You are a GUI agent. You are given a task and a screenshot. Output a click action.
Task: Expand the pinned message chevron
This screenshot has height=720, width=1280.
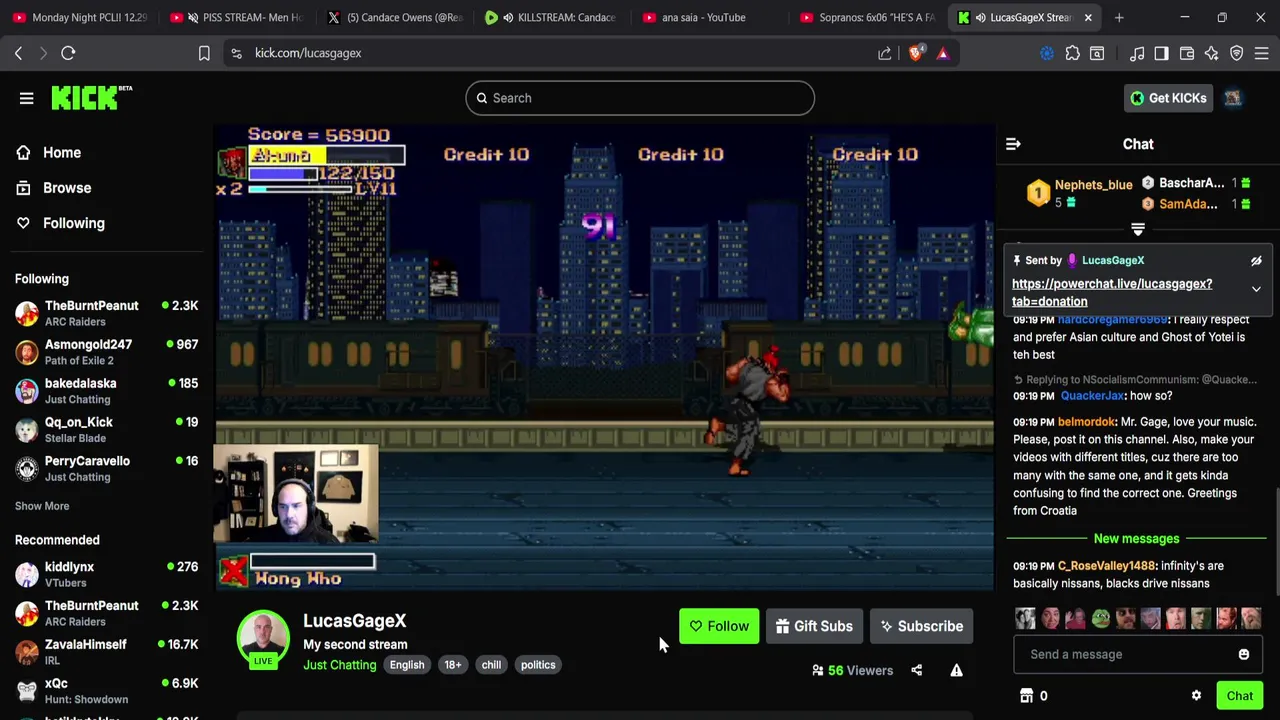click(1256, 289)
